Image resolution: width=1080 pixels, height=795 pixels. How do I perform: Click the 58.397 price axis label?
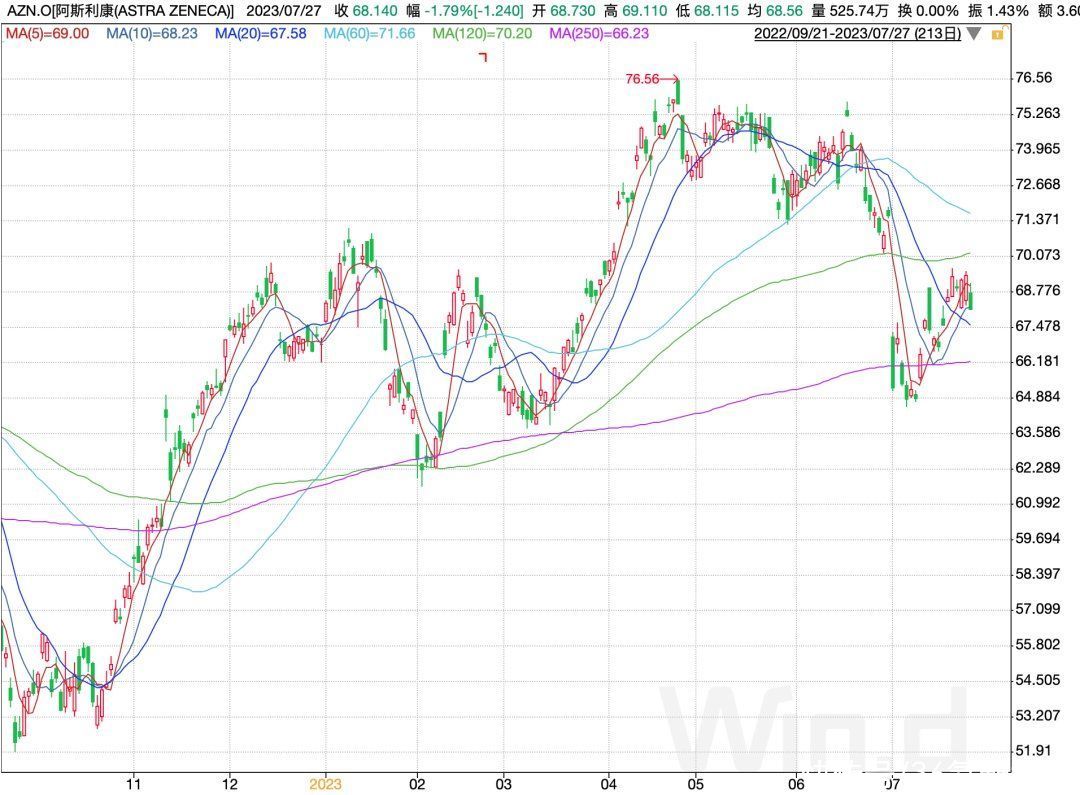click(x=1038, y=574)
